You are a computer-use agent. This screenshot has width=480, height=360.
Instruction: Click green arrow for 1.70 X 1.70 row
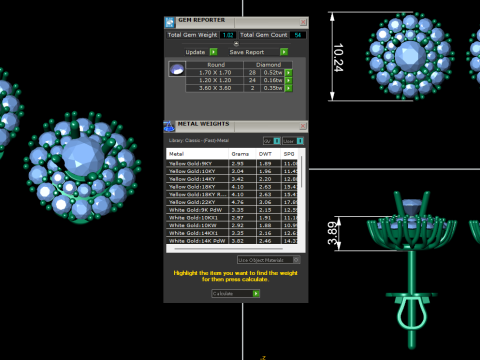coord(289,73)
